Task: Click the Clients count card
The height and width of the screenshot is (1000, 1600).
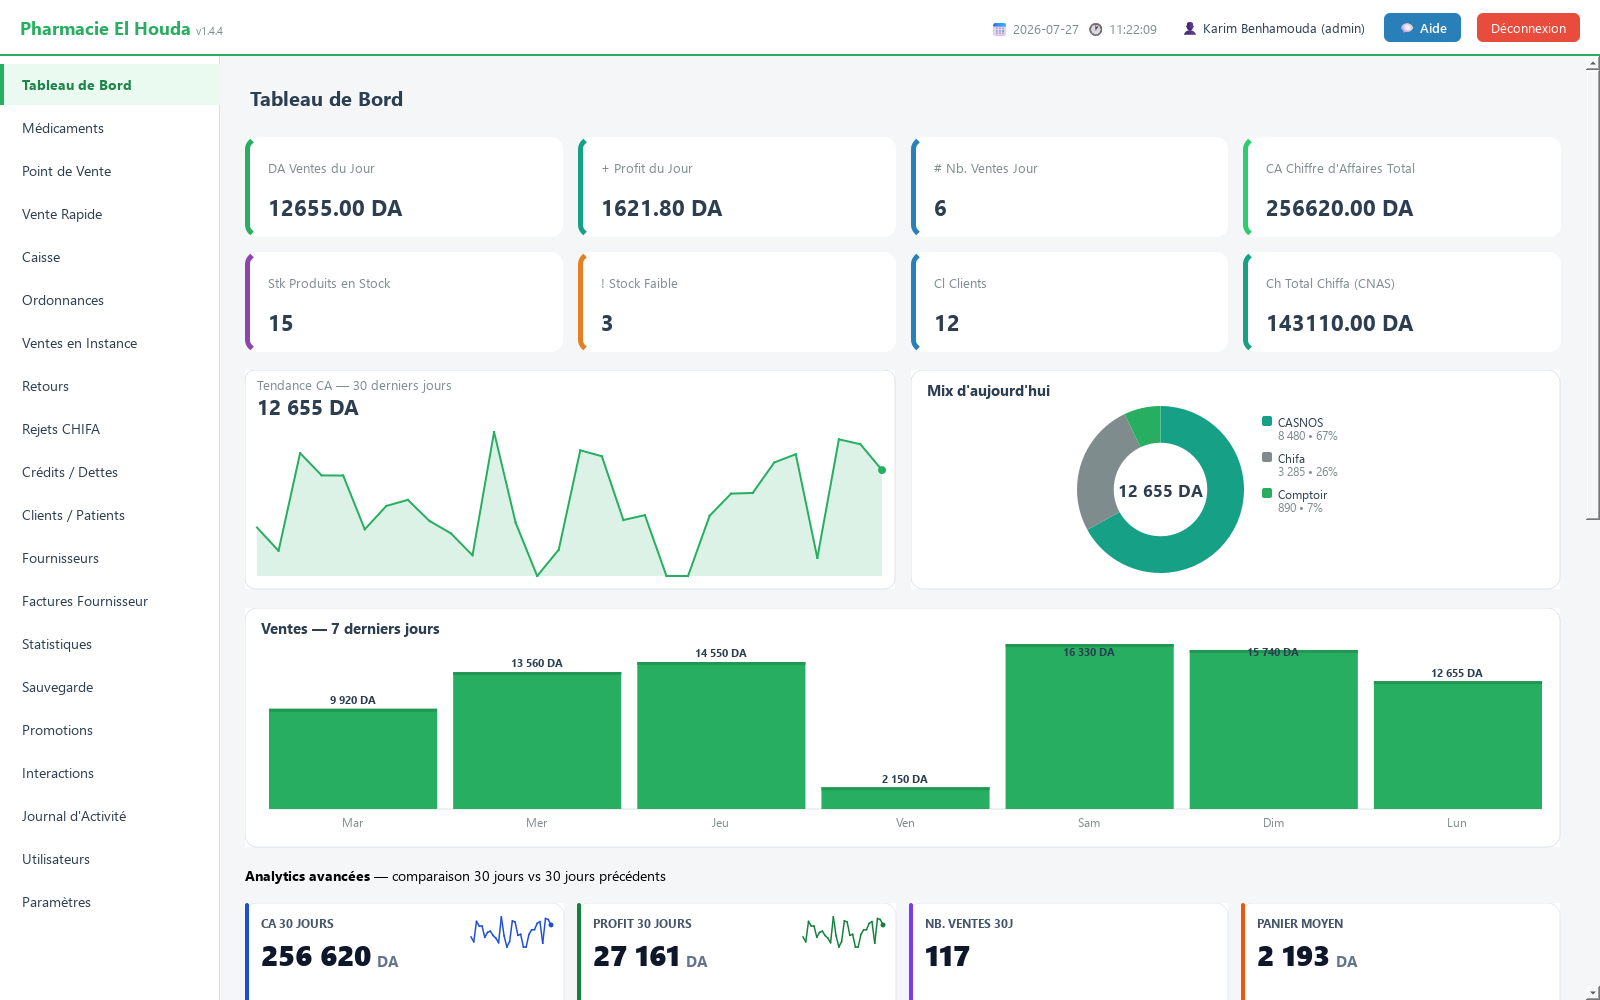Action: (x=1069, y=302)
